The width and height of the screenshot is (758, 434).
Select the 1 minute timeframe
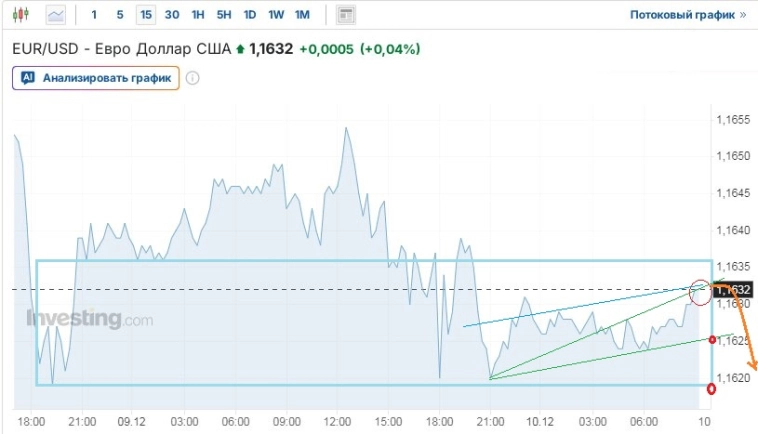(x=95, y=15)
